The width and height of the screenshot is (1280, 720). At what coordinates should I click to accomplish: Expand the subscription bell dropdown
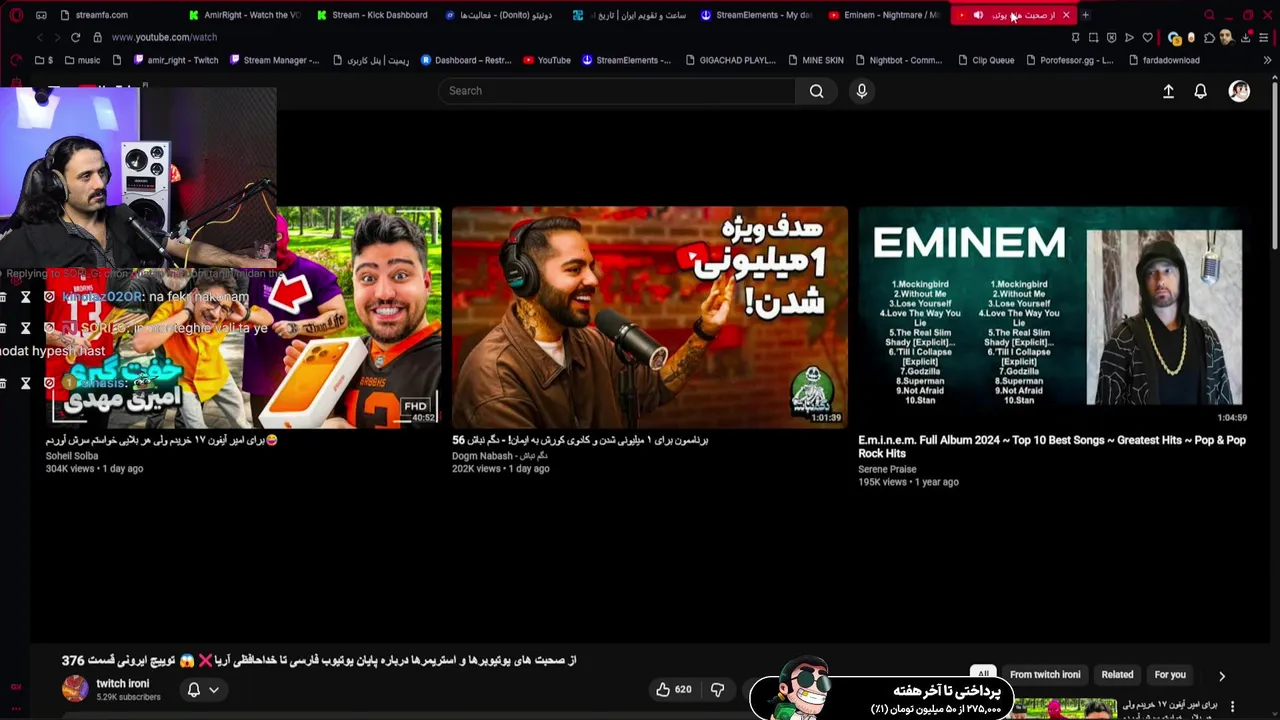tap(202, 689)
